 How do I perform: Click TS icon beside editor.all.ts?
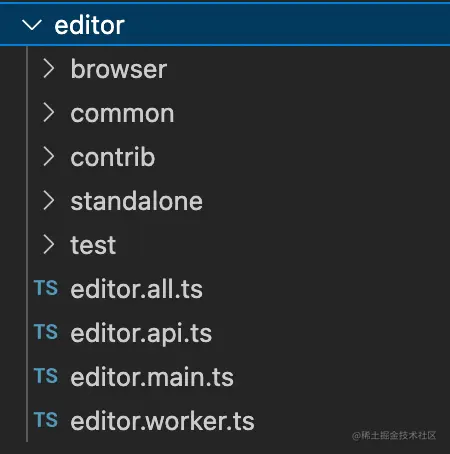pyautogui.click(x=46, y=288)
